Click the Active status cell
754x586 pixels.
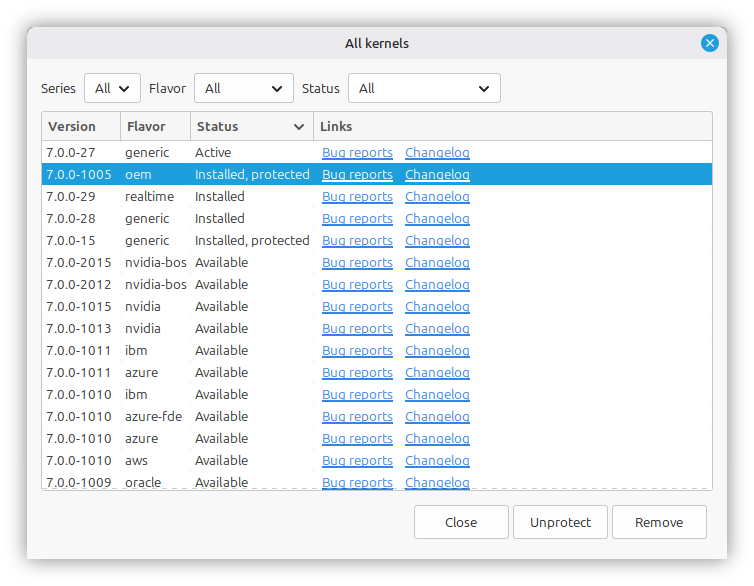[x=213, y=152]
